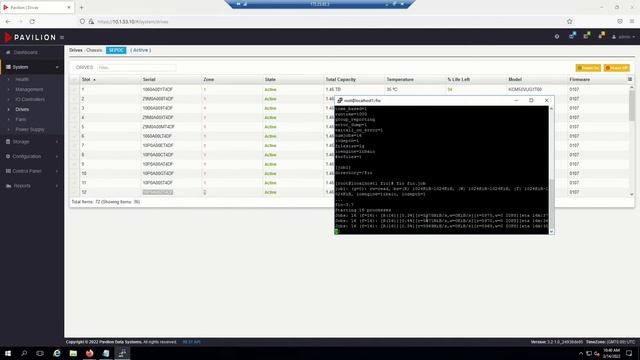Check the box for slot 3
The height and width of the screenshot is (360, 640).
(74, 108)
